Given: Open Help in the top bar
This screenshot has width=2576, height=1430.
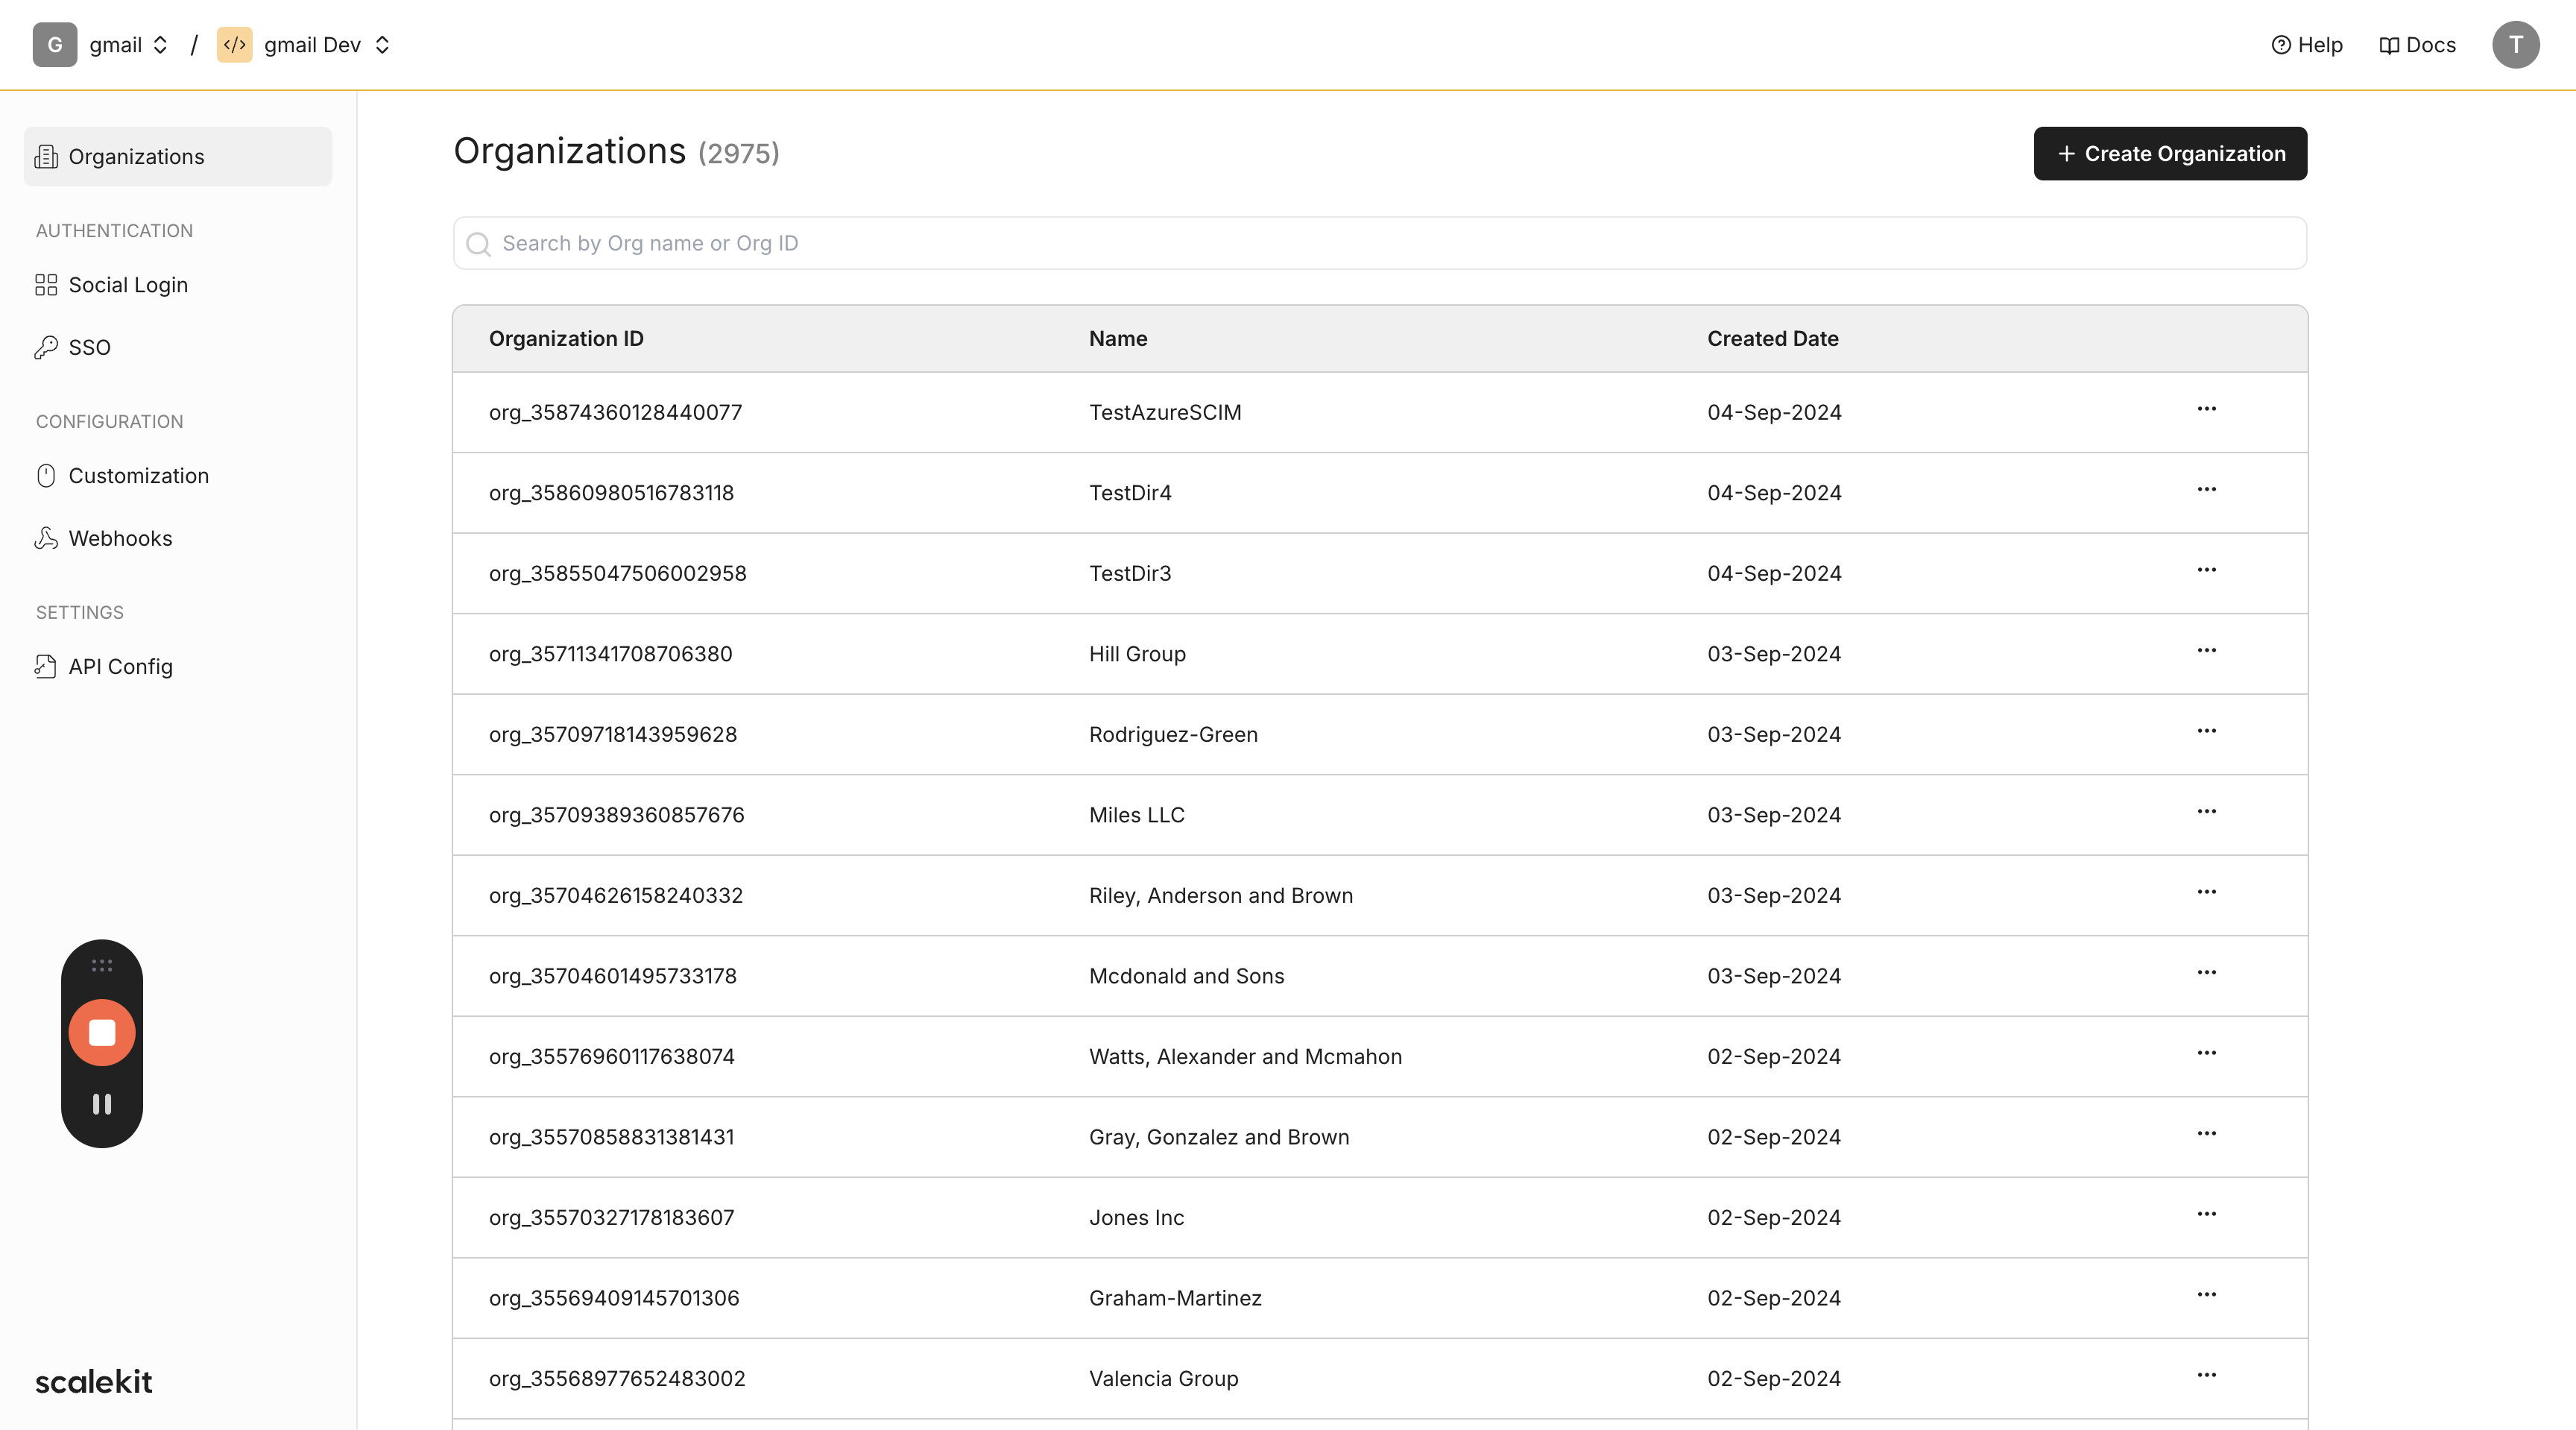Looking at the screenshot, I should coord(2307,45).
